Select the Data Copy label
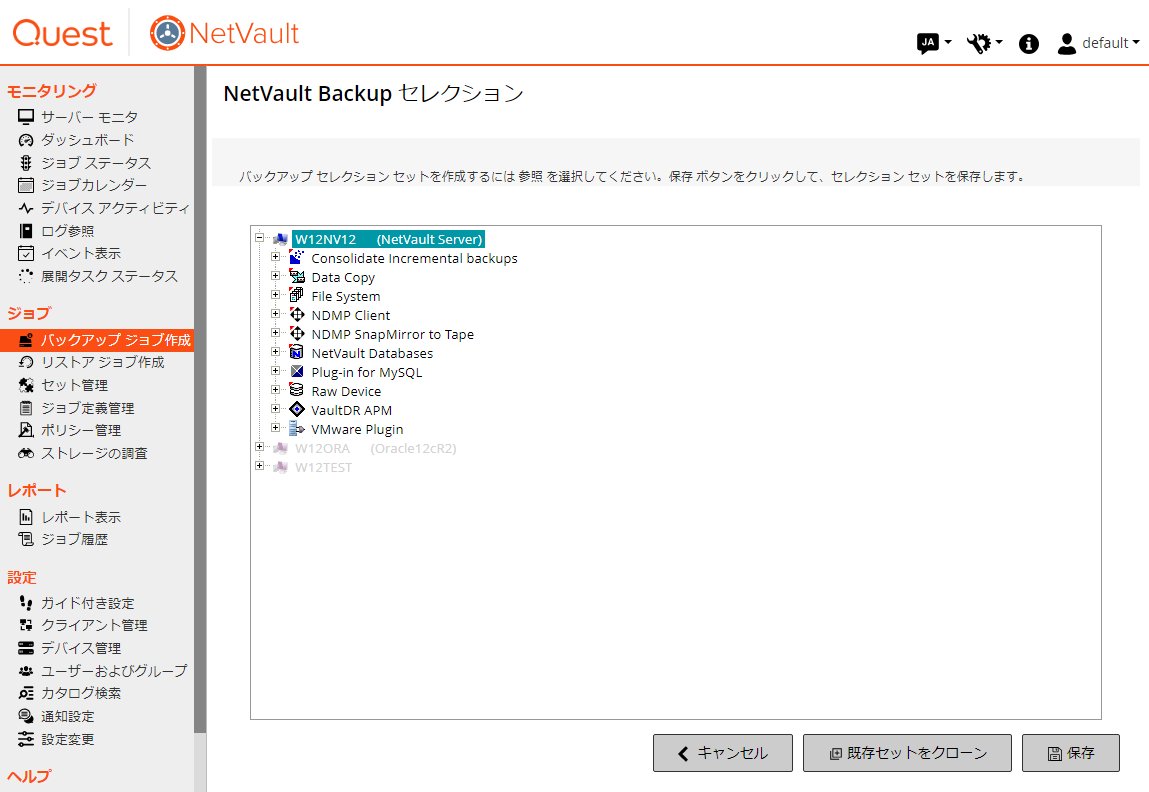The image size is (1149, 792). click(343, 278)
